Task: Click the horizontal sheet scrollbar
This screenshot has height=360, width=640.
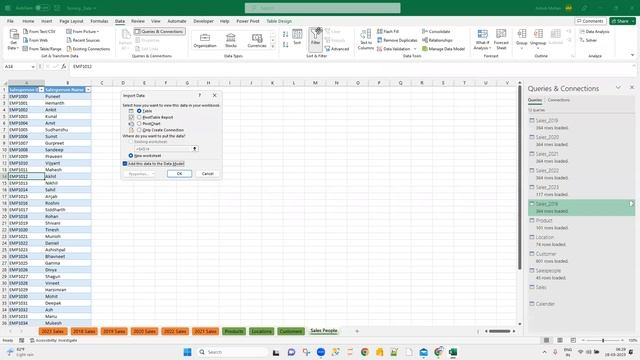Action: point(500,331)
